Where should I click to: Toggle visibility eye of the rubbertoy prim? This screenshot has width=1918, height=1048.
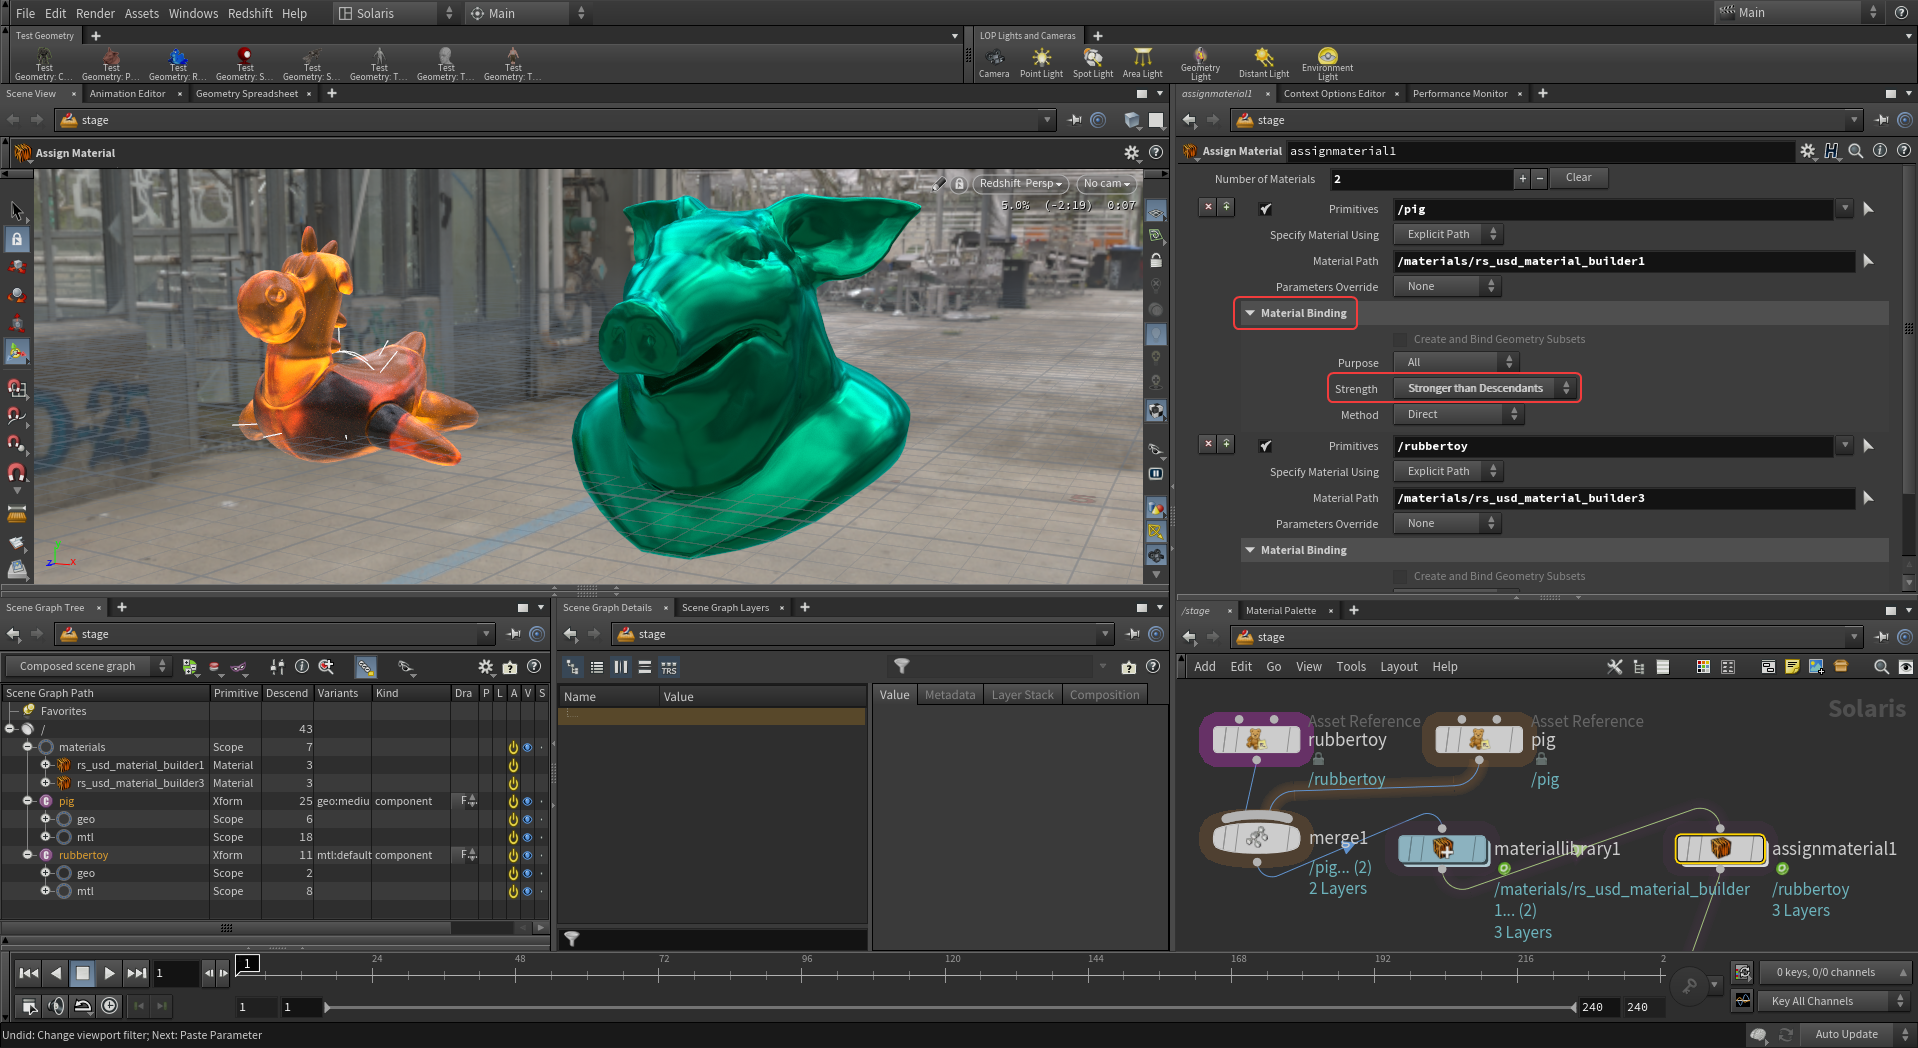(527, 855)
